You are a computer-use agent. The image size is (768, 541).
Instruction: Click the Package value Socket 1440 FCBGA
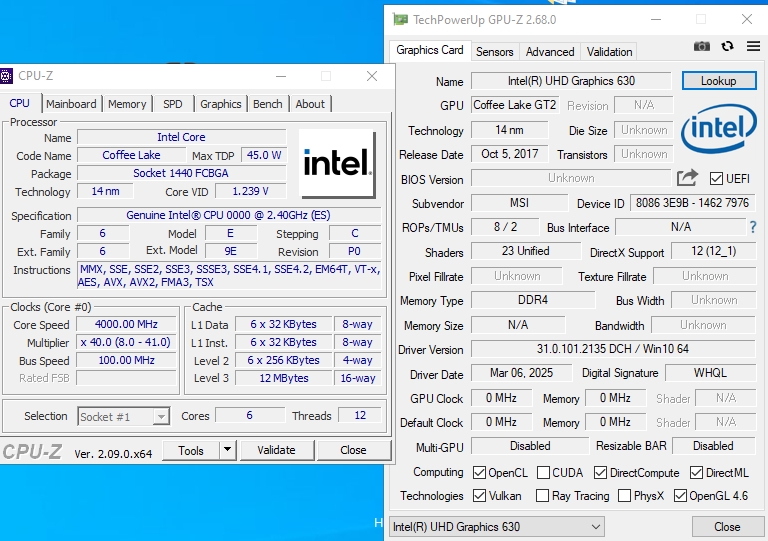pos(181,173)
